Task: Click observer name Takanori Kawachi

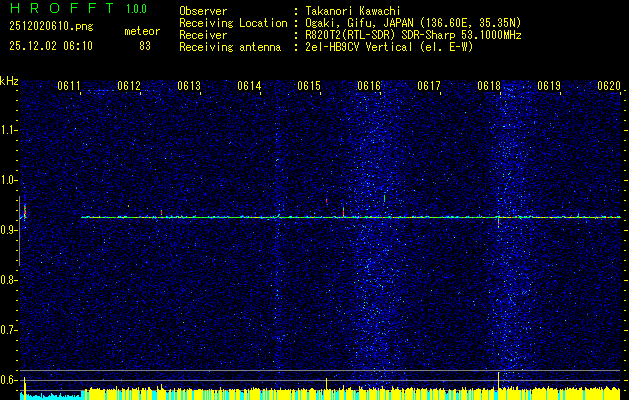Action: pos(352,11)
